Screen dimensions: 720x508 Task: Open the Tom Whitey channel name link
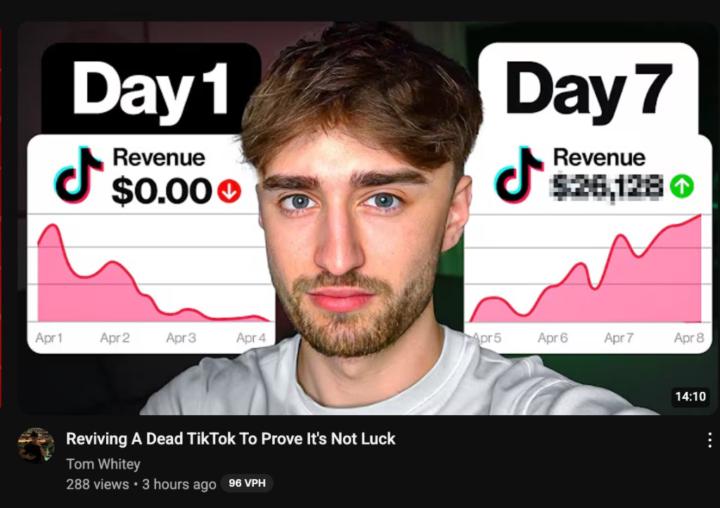[x=103, y=464]
